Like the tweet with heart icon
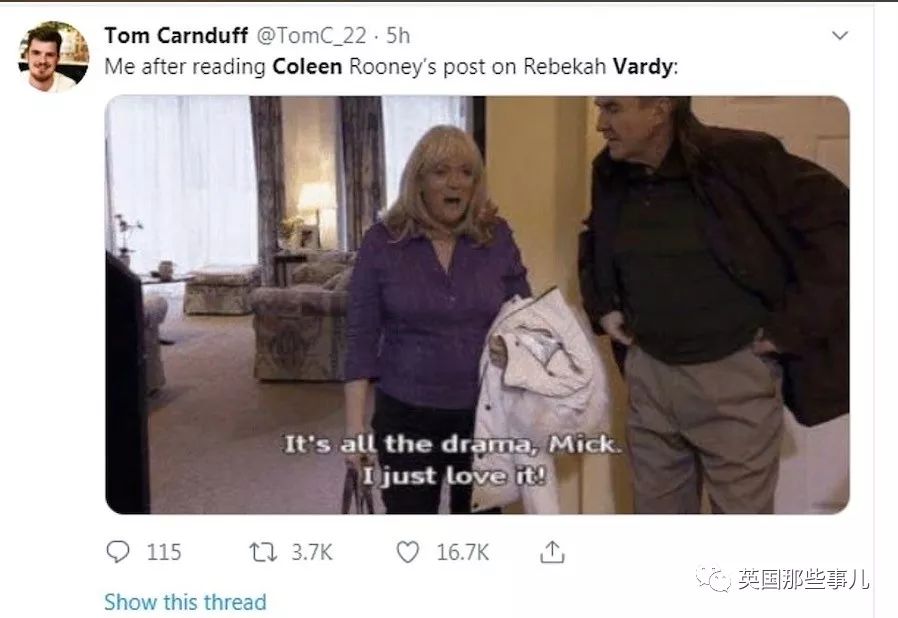The image size is (898, 618). coord(408,552)
